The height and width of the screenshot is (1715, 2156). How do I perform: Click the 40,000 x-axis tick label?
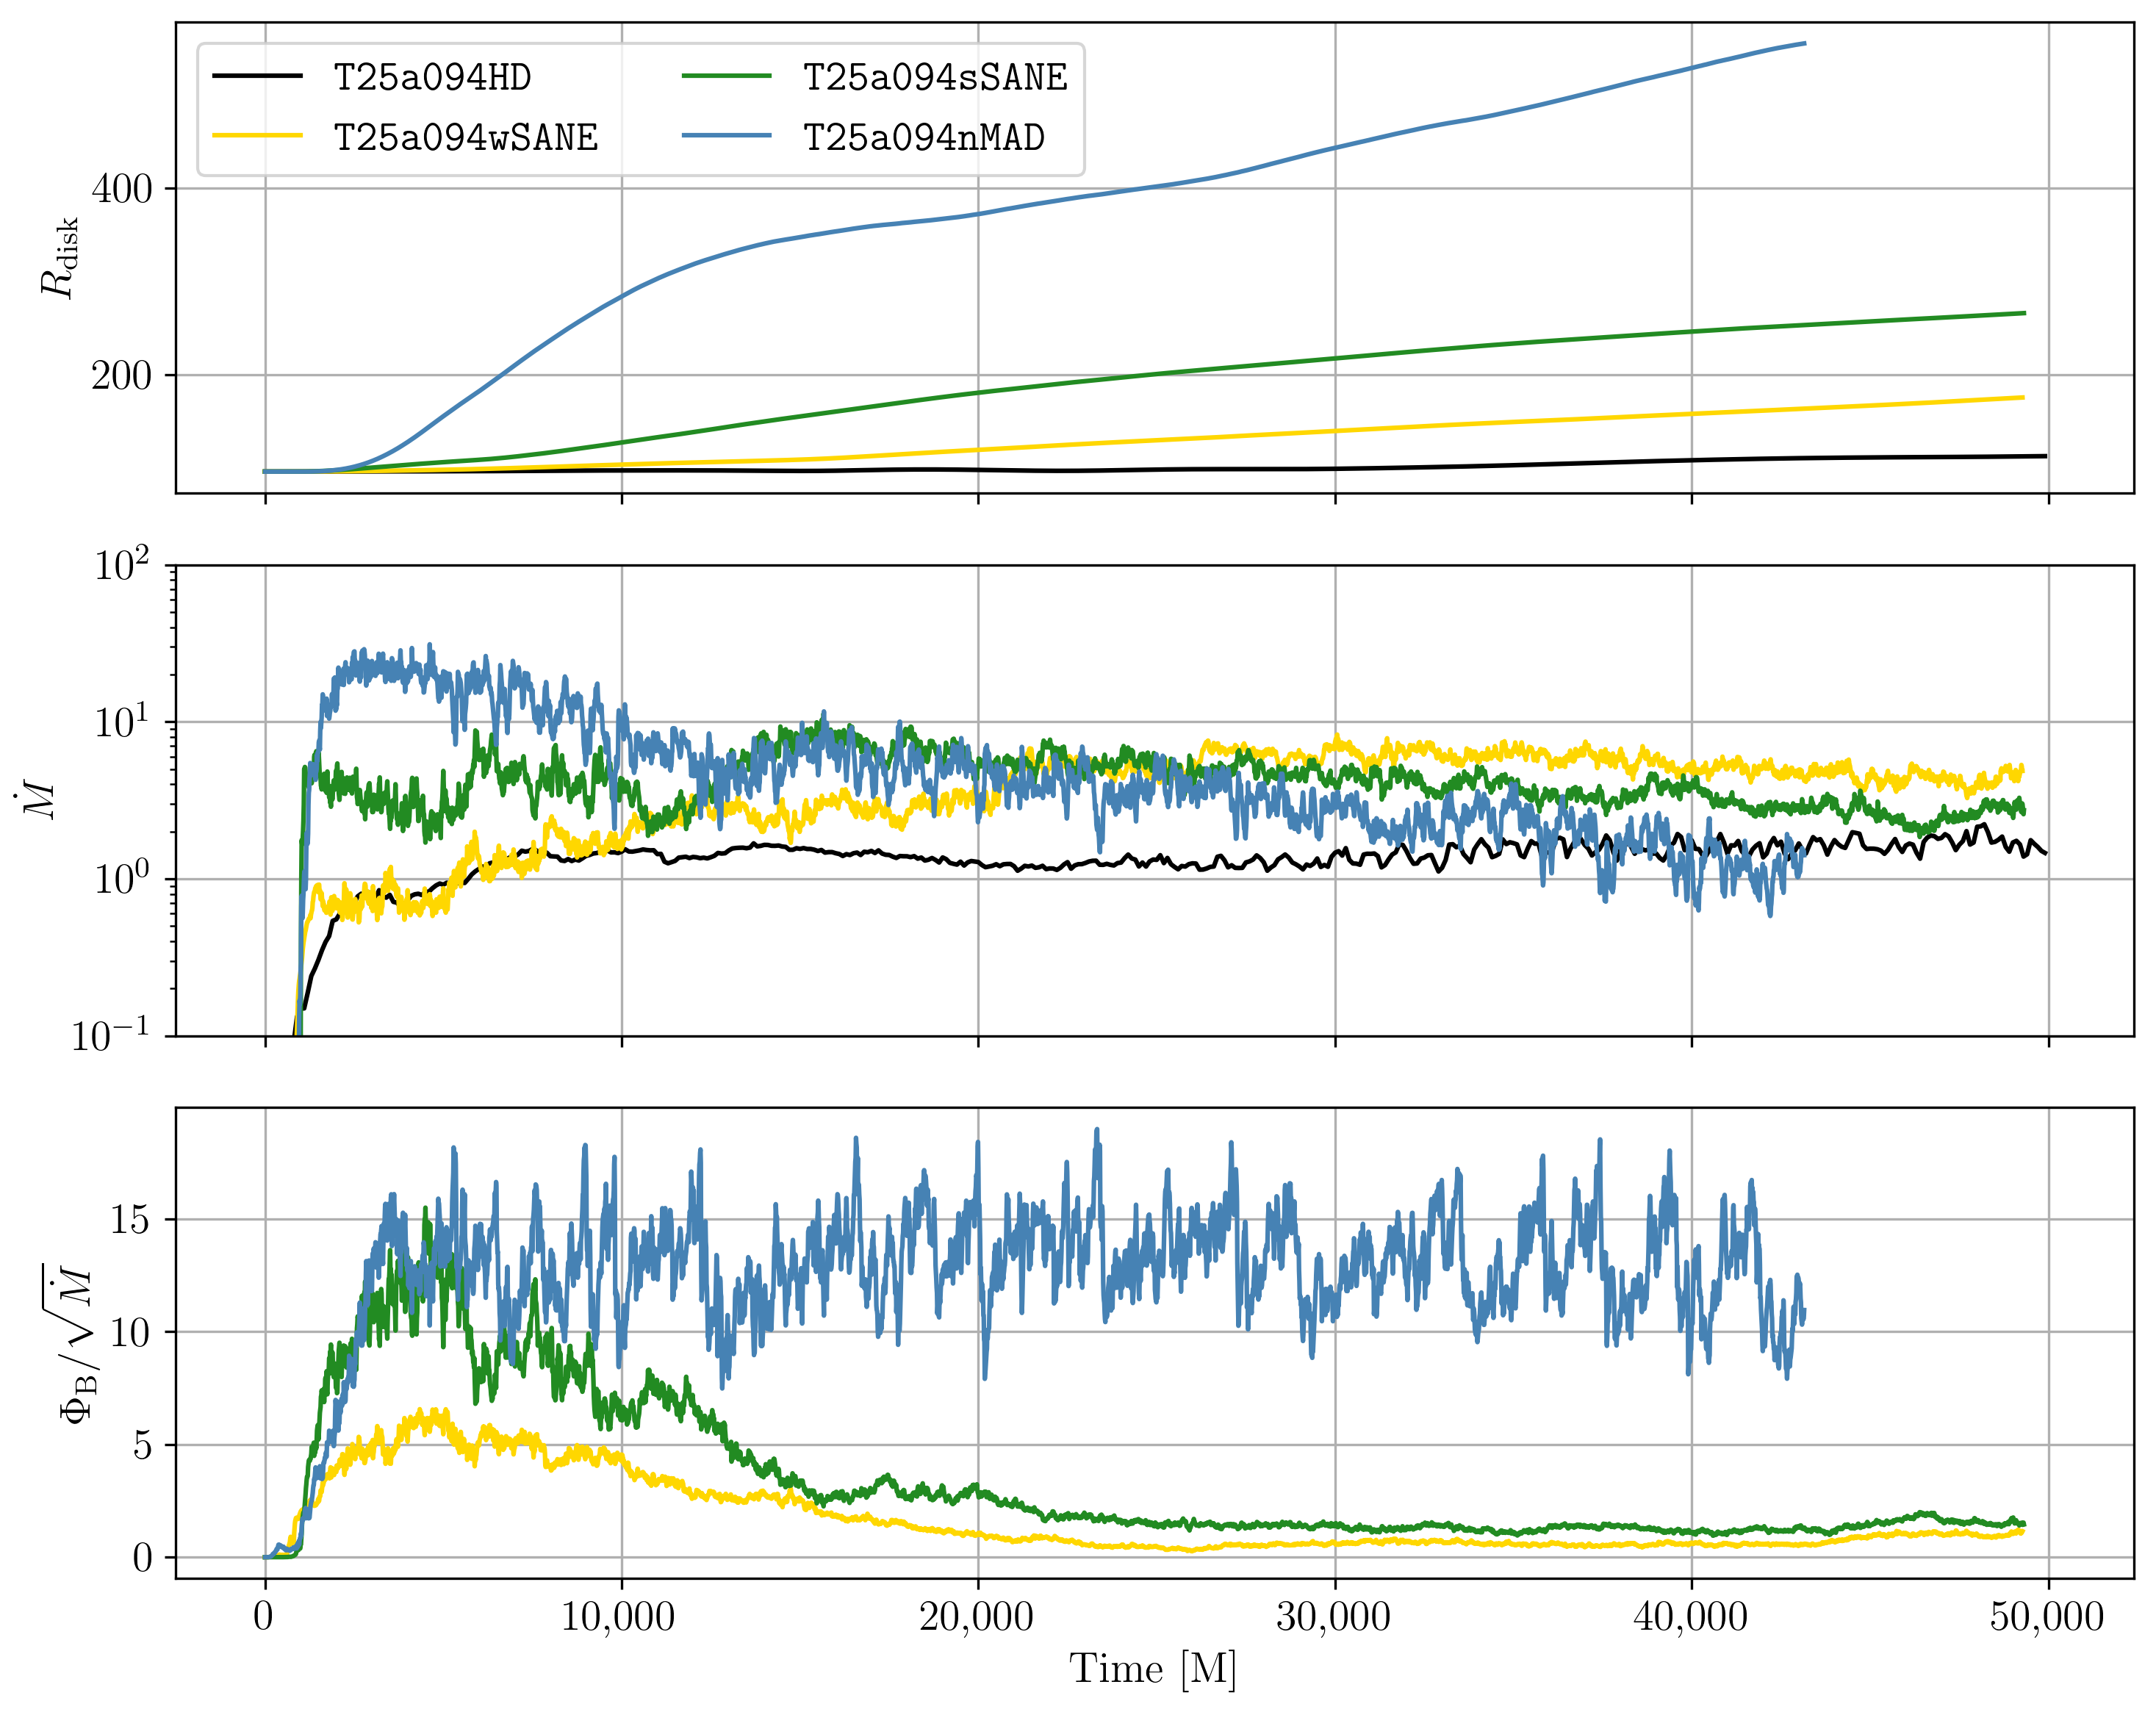(1690, 1616)
